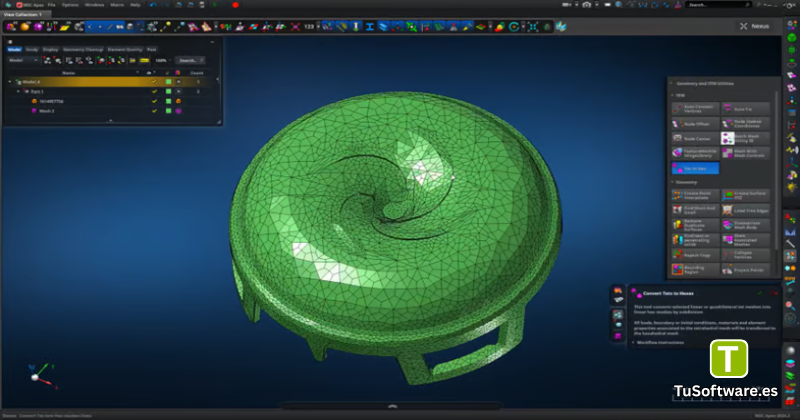Click the red record macro button
This screenshot has width=800, height=420.
click(235, 5)
